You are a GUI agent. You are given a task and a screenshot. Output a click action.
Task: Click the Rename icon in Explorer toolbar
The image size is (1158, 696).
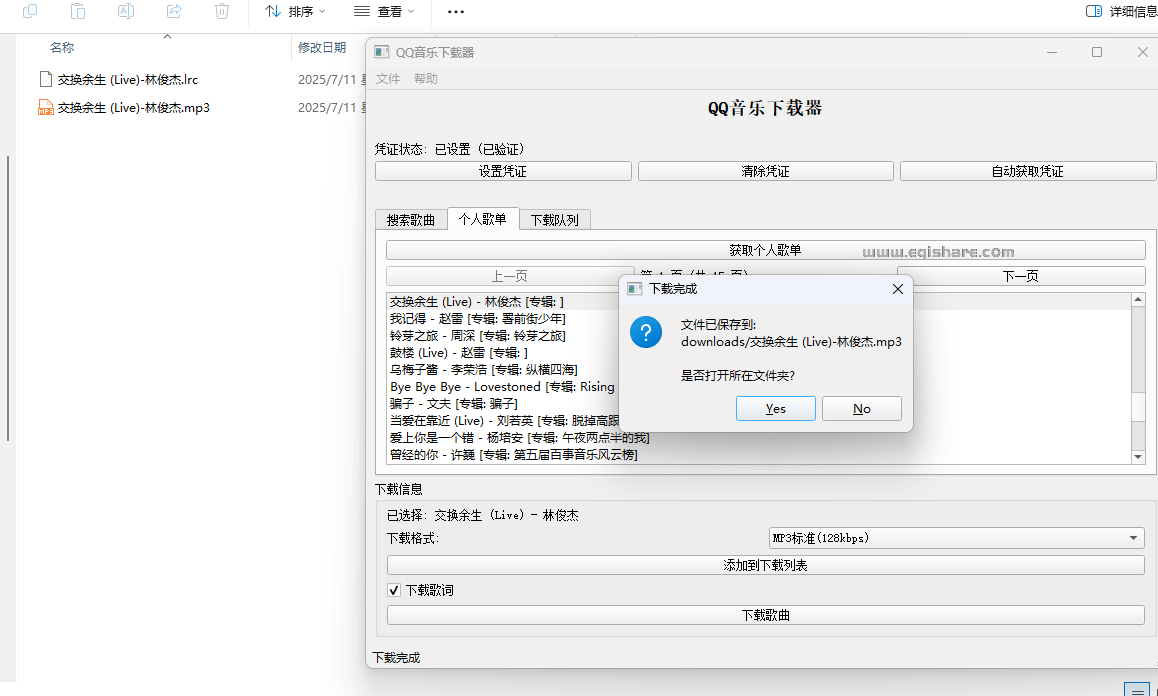(x=125, y=13)
